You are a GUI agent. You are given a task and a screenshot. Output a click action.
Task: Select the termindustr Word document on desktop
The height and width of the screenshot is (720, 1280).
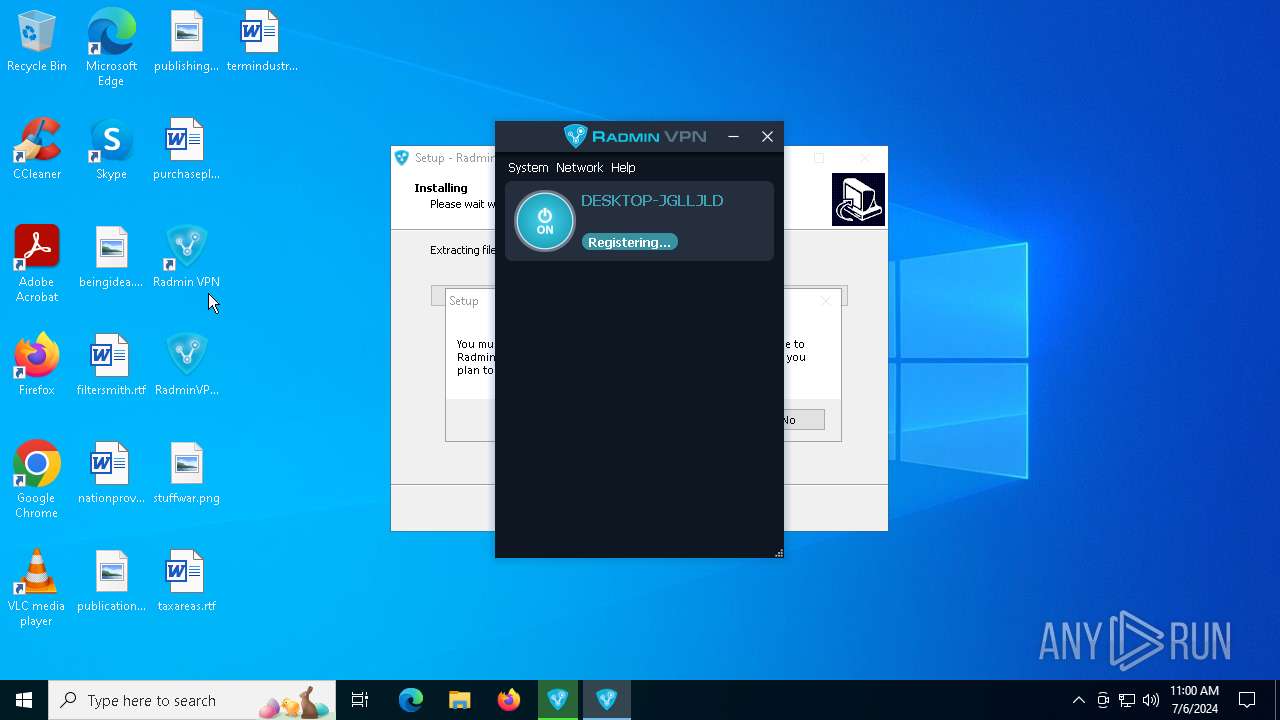pos(261,42)
